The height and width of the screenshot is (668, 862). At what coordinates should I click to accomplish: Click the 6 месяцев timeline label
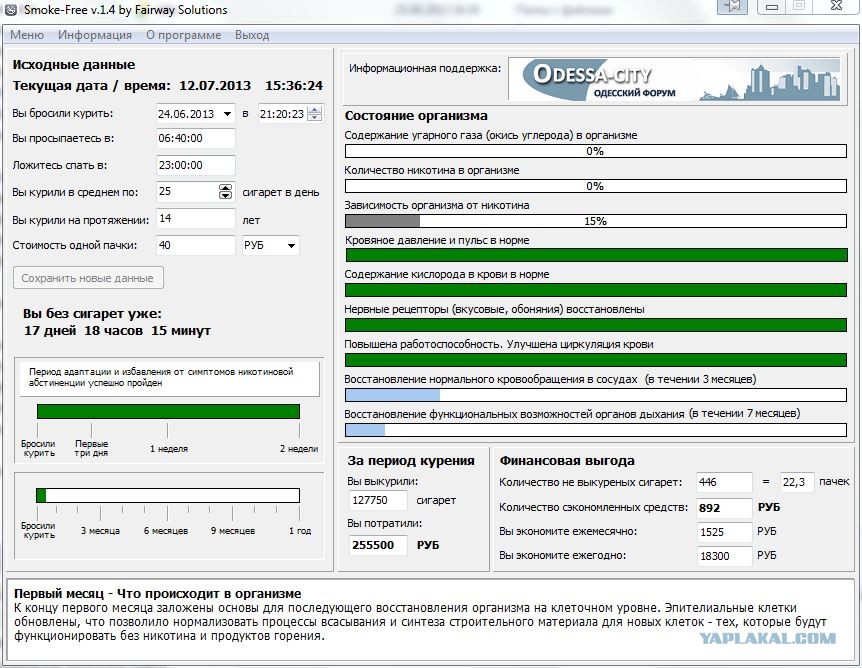tap(166, 531)
